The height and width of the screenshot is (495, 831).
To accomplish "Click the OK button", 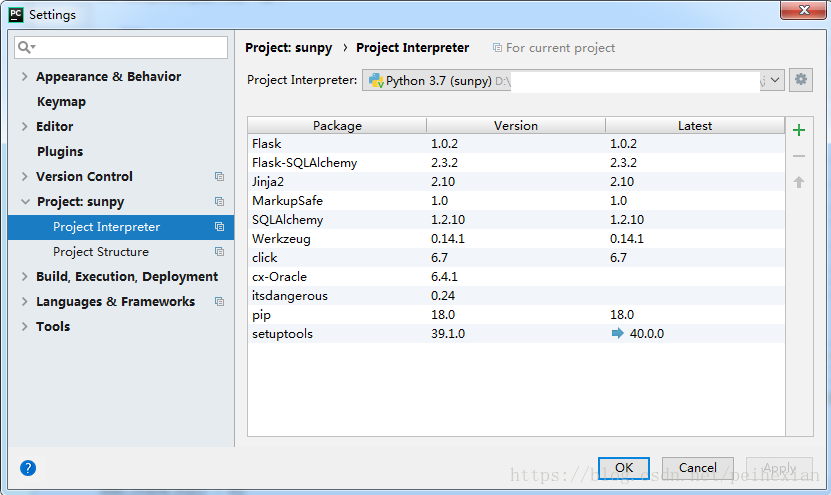I will 624,468.
